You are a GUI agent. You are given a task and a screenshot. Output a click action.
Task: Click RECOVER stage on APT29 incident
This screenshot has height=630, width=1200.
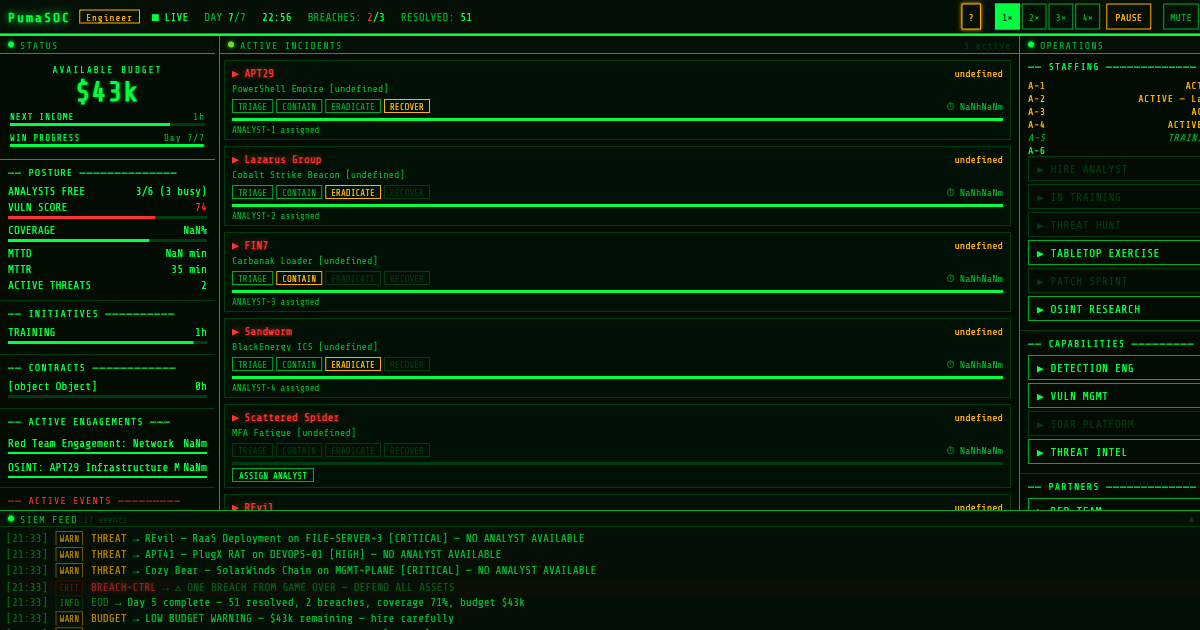pyautogui.click(x=407, y=106)
